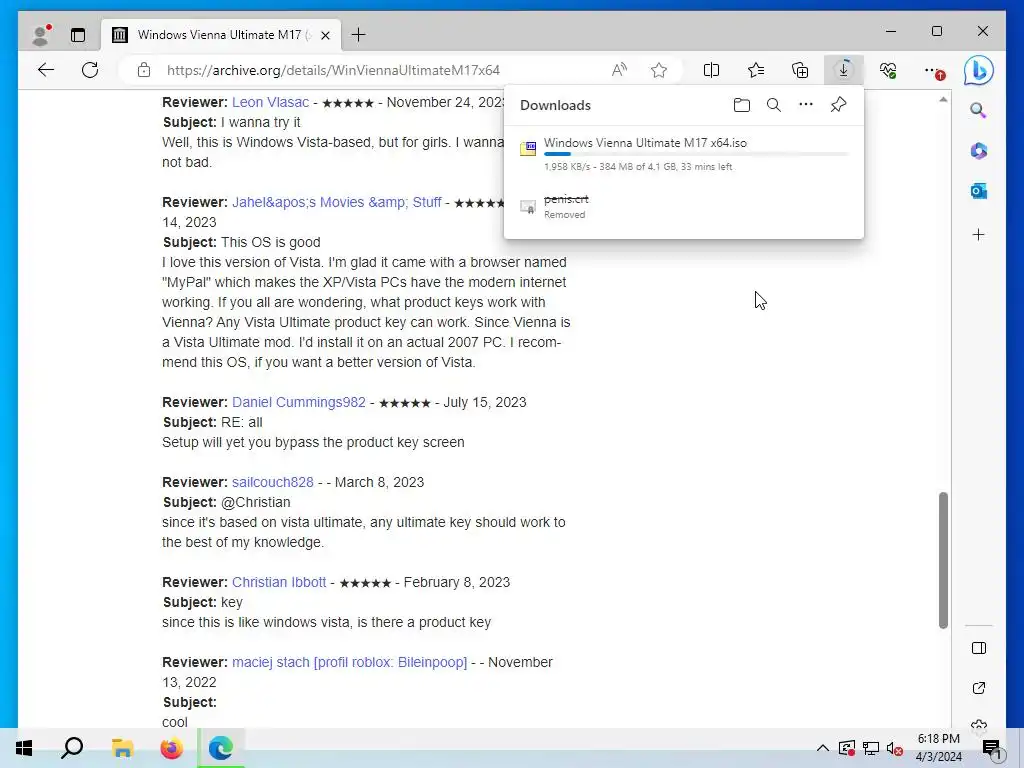This screenshot has height=768, width=1024.
Task: Open reviewer maciej stach profile link
Action: click(349, 662)
